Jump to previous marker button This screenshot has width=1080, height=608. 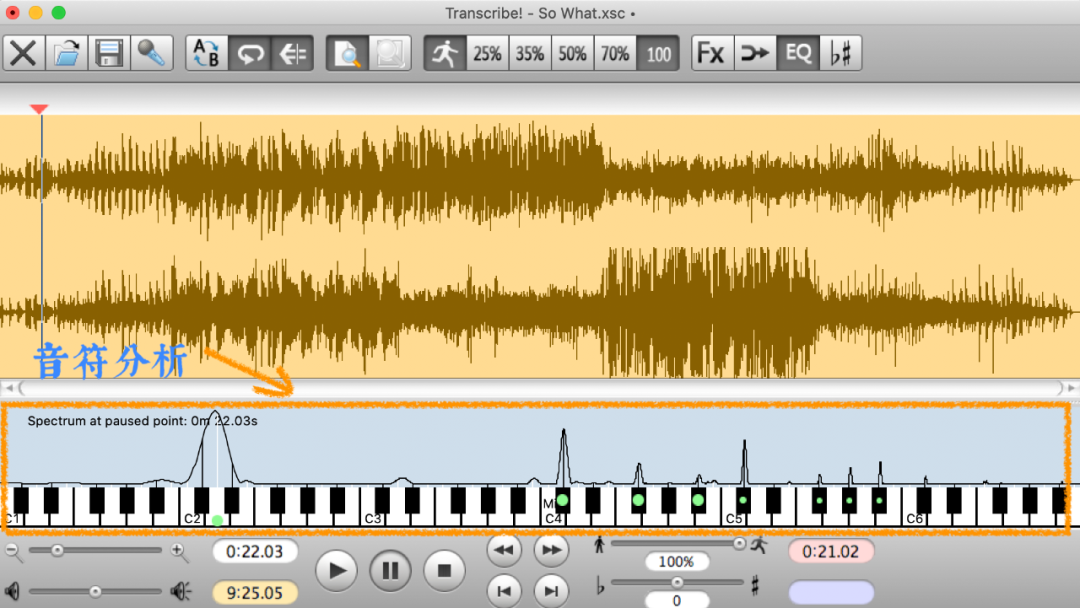pos(503,591)
